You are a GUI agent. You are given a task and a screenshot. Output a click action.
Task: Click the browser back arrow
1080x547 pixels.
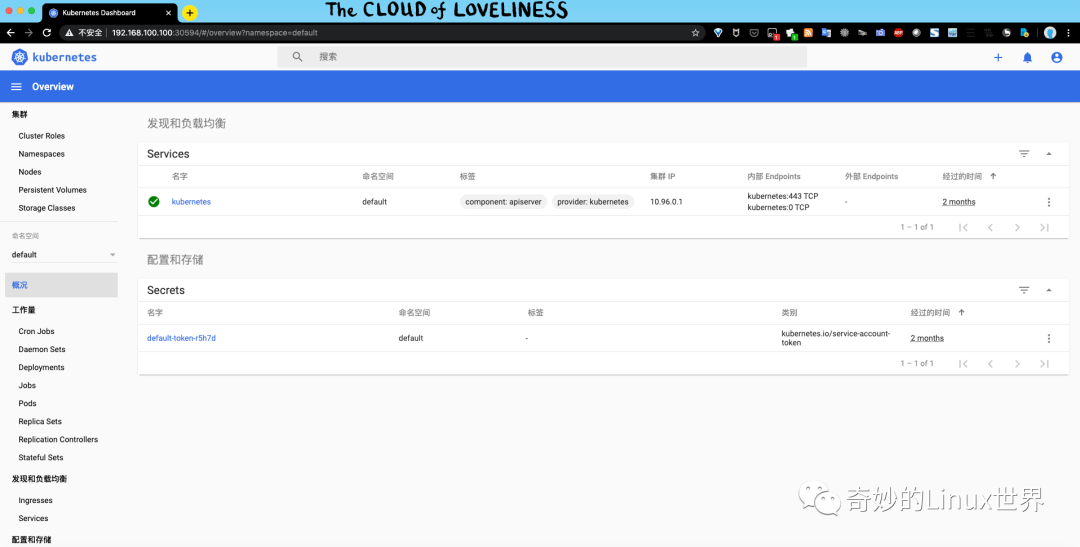tap(10, 32)
